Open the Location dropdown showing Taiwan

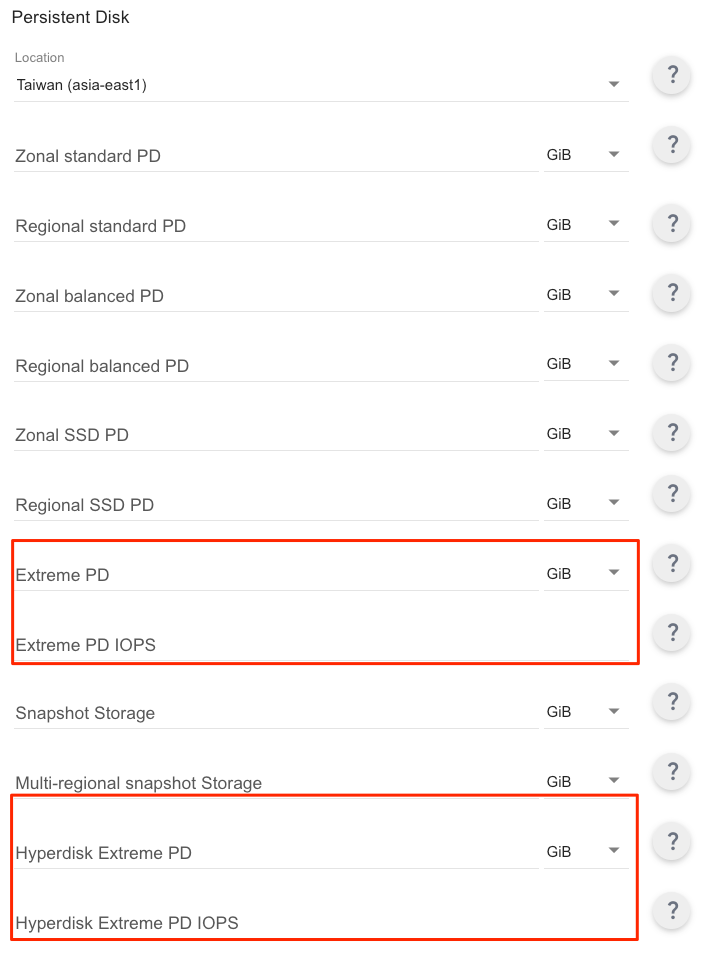tap(321, 85)
